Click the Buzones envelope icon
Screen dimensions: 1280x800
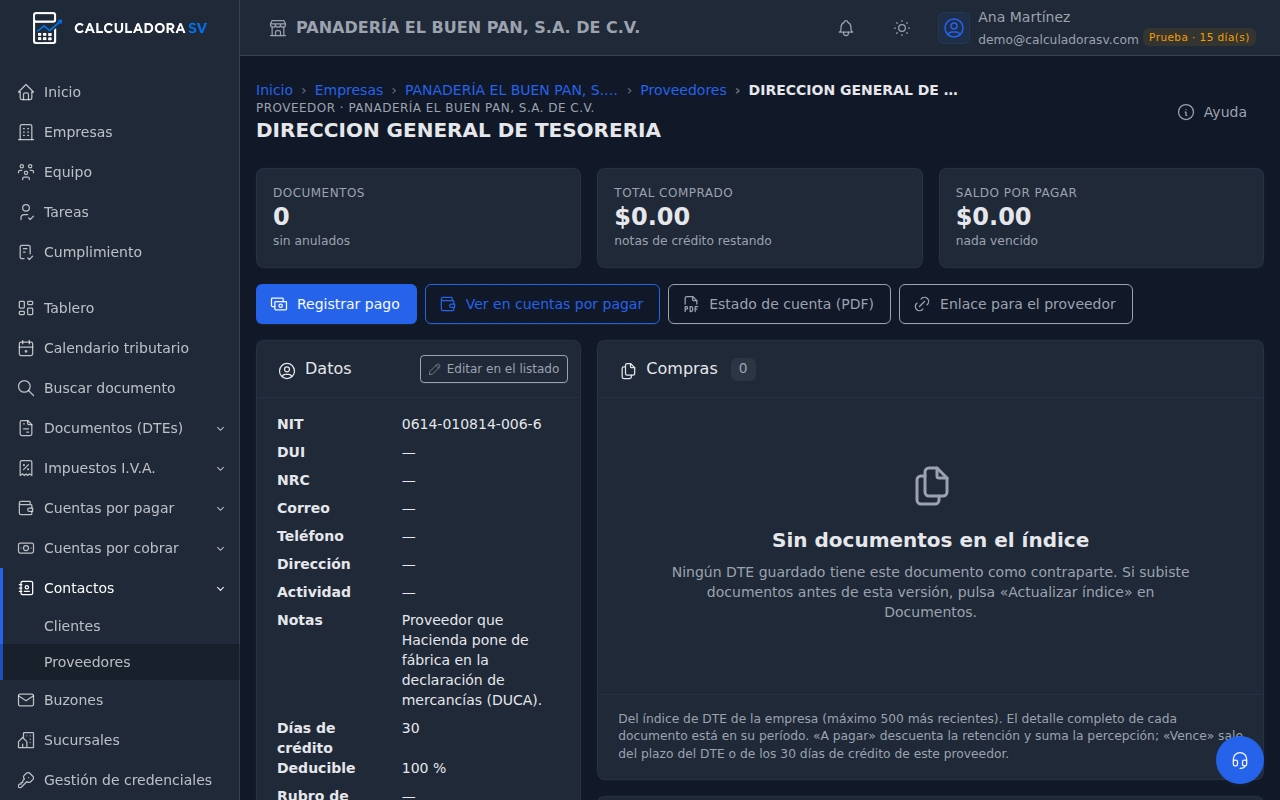26,700
